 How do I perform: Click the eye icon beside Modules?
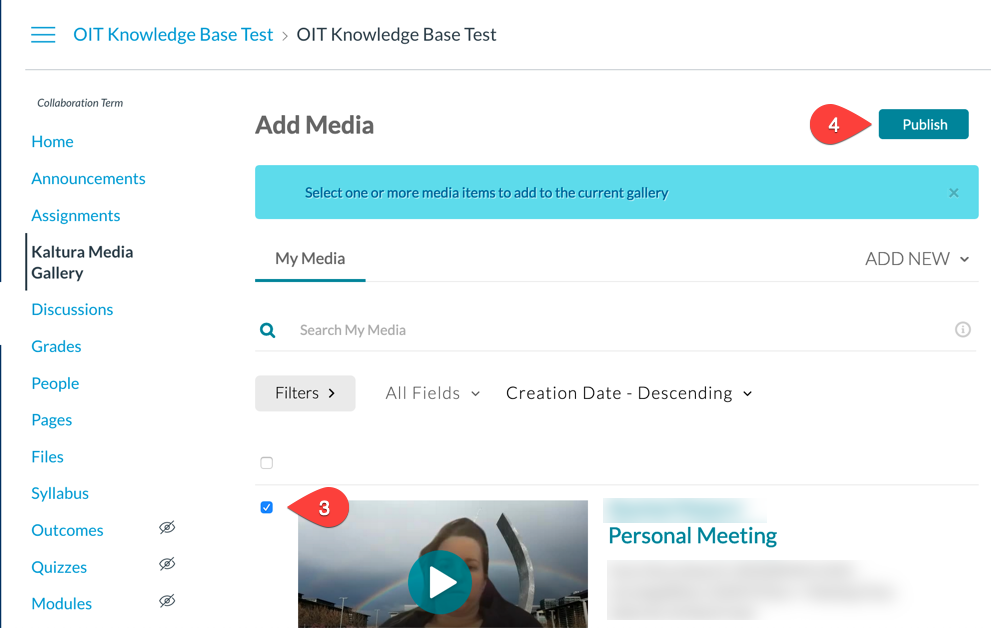(x=167, y=602)
